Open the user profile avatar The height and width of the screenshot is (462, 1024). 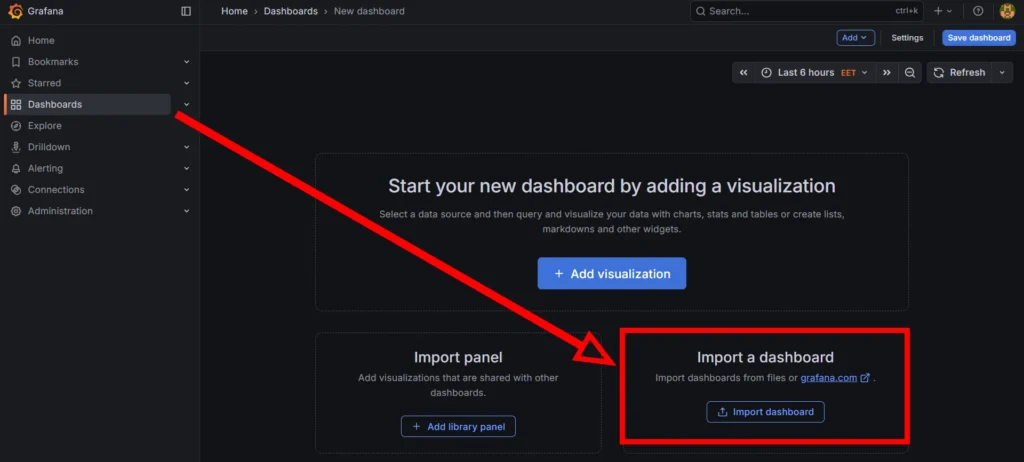[x=1007, y=11]
